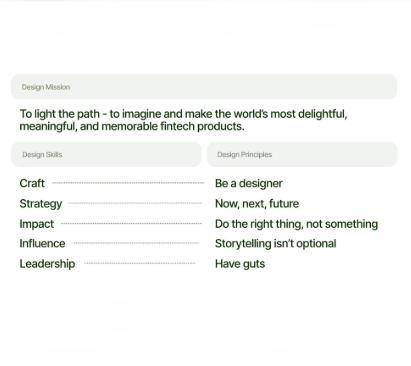This screenshot has height=366, width=411.
Task: Select 'Do the right thing, not something'
Action: point(296,224)
